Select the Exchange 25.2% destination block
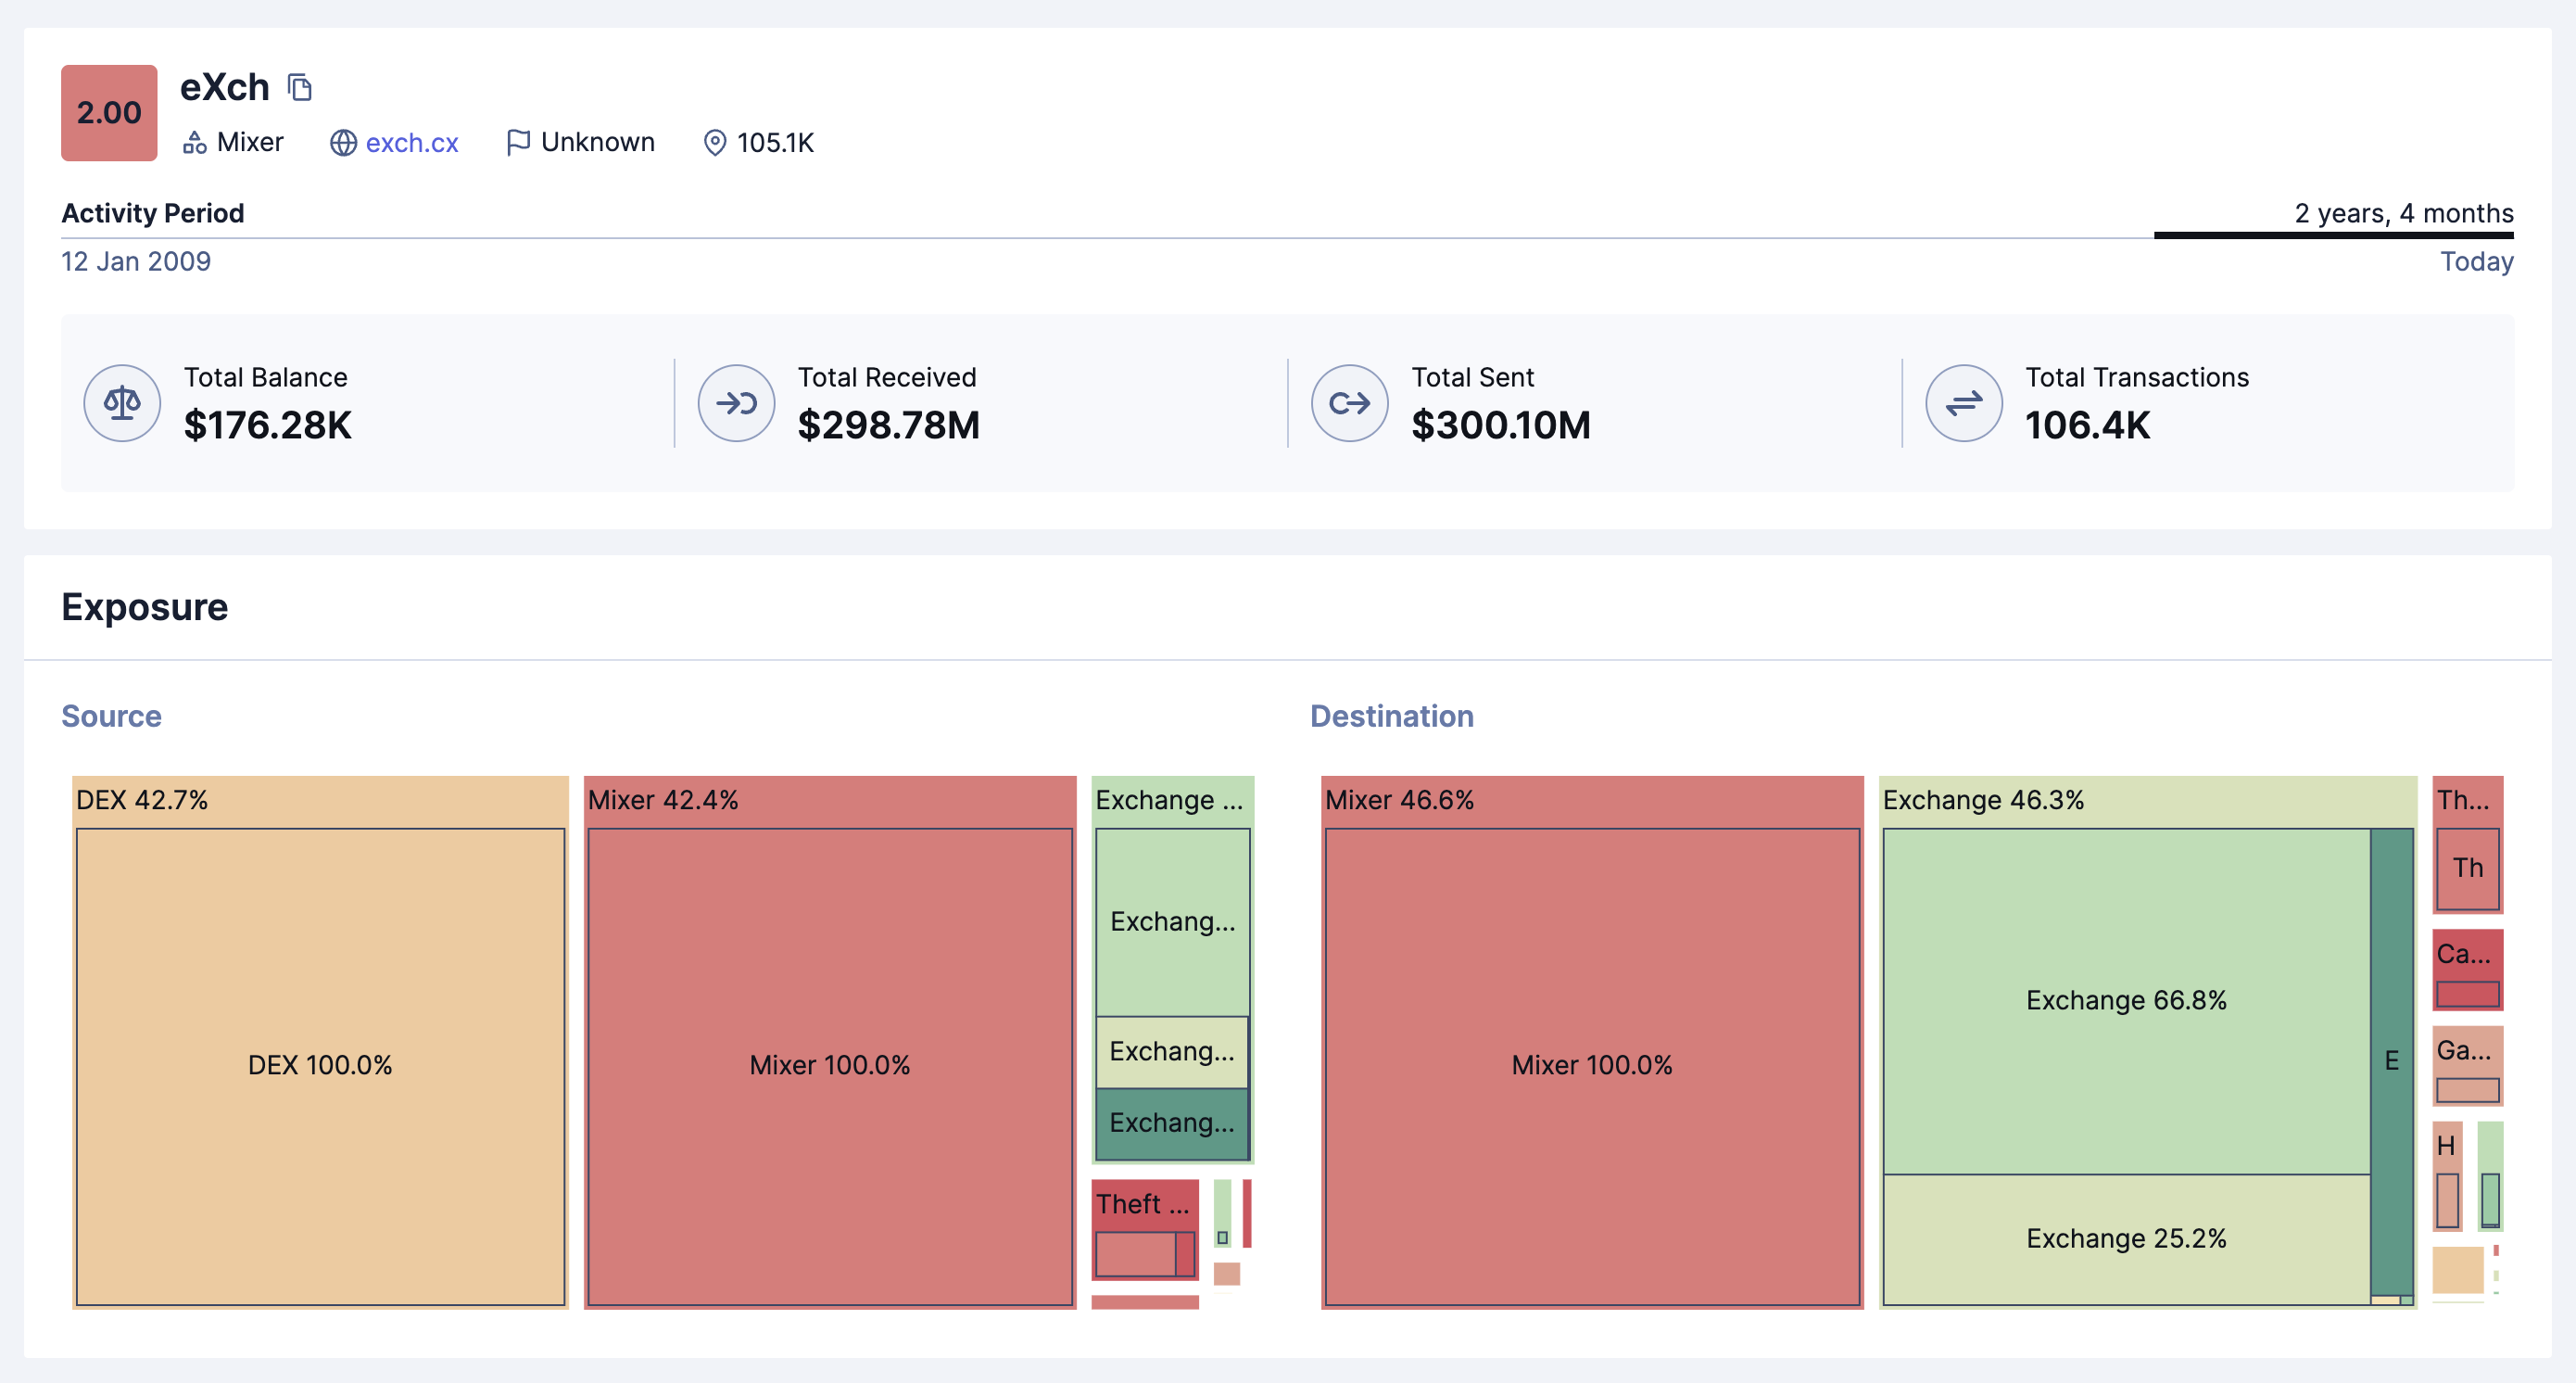 2126,1238
